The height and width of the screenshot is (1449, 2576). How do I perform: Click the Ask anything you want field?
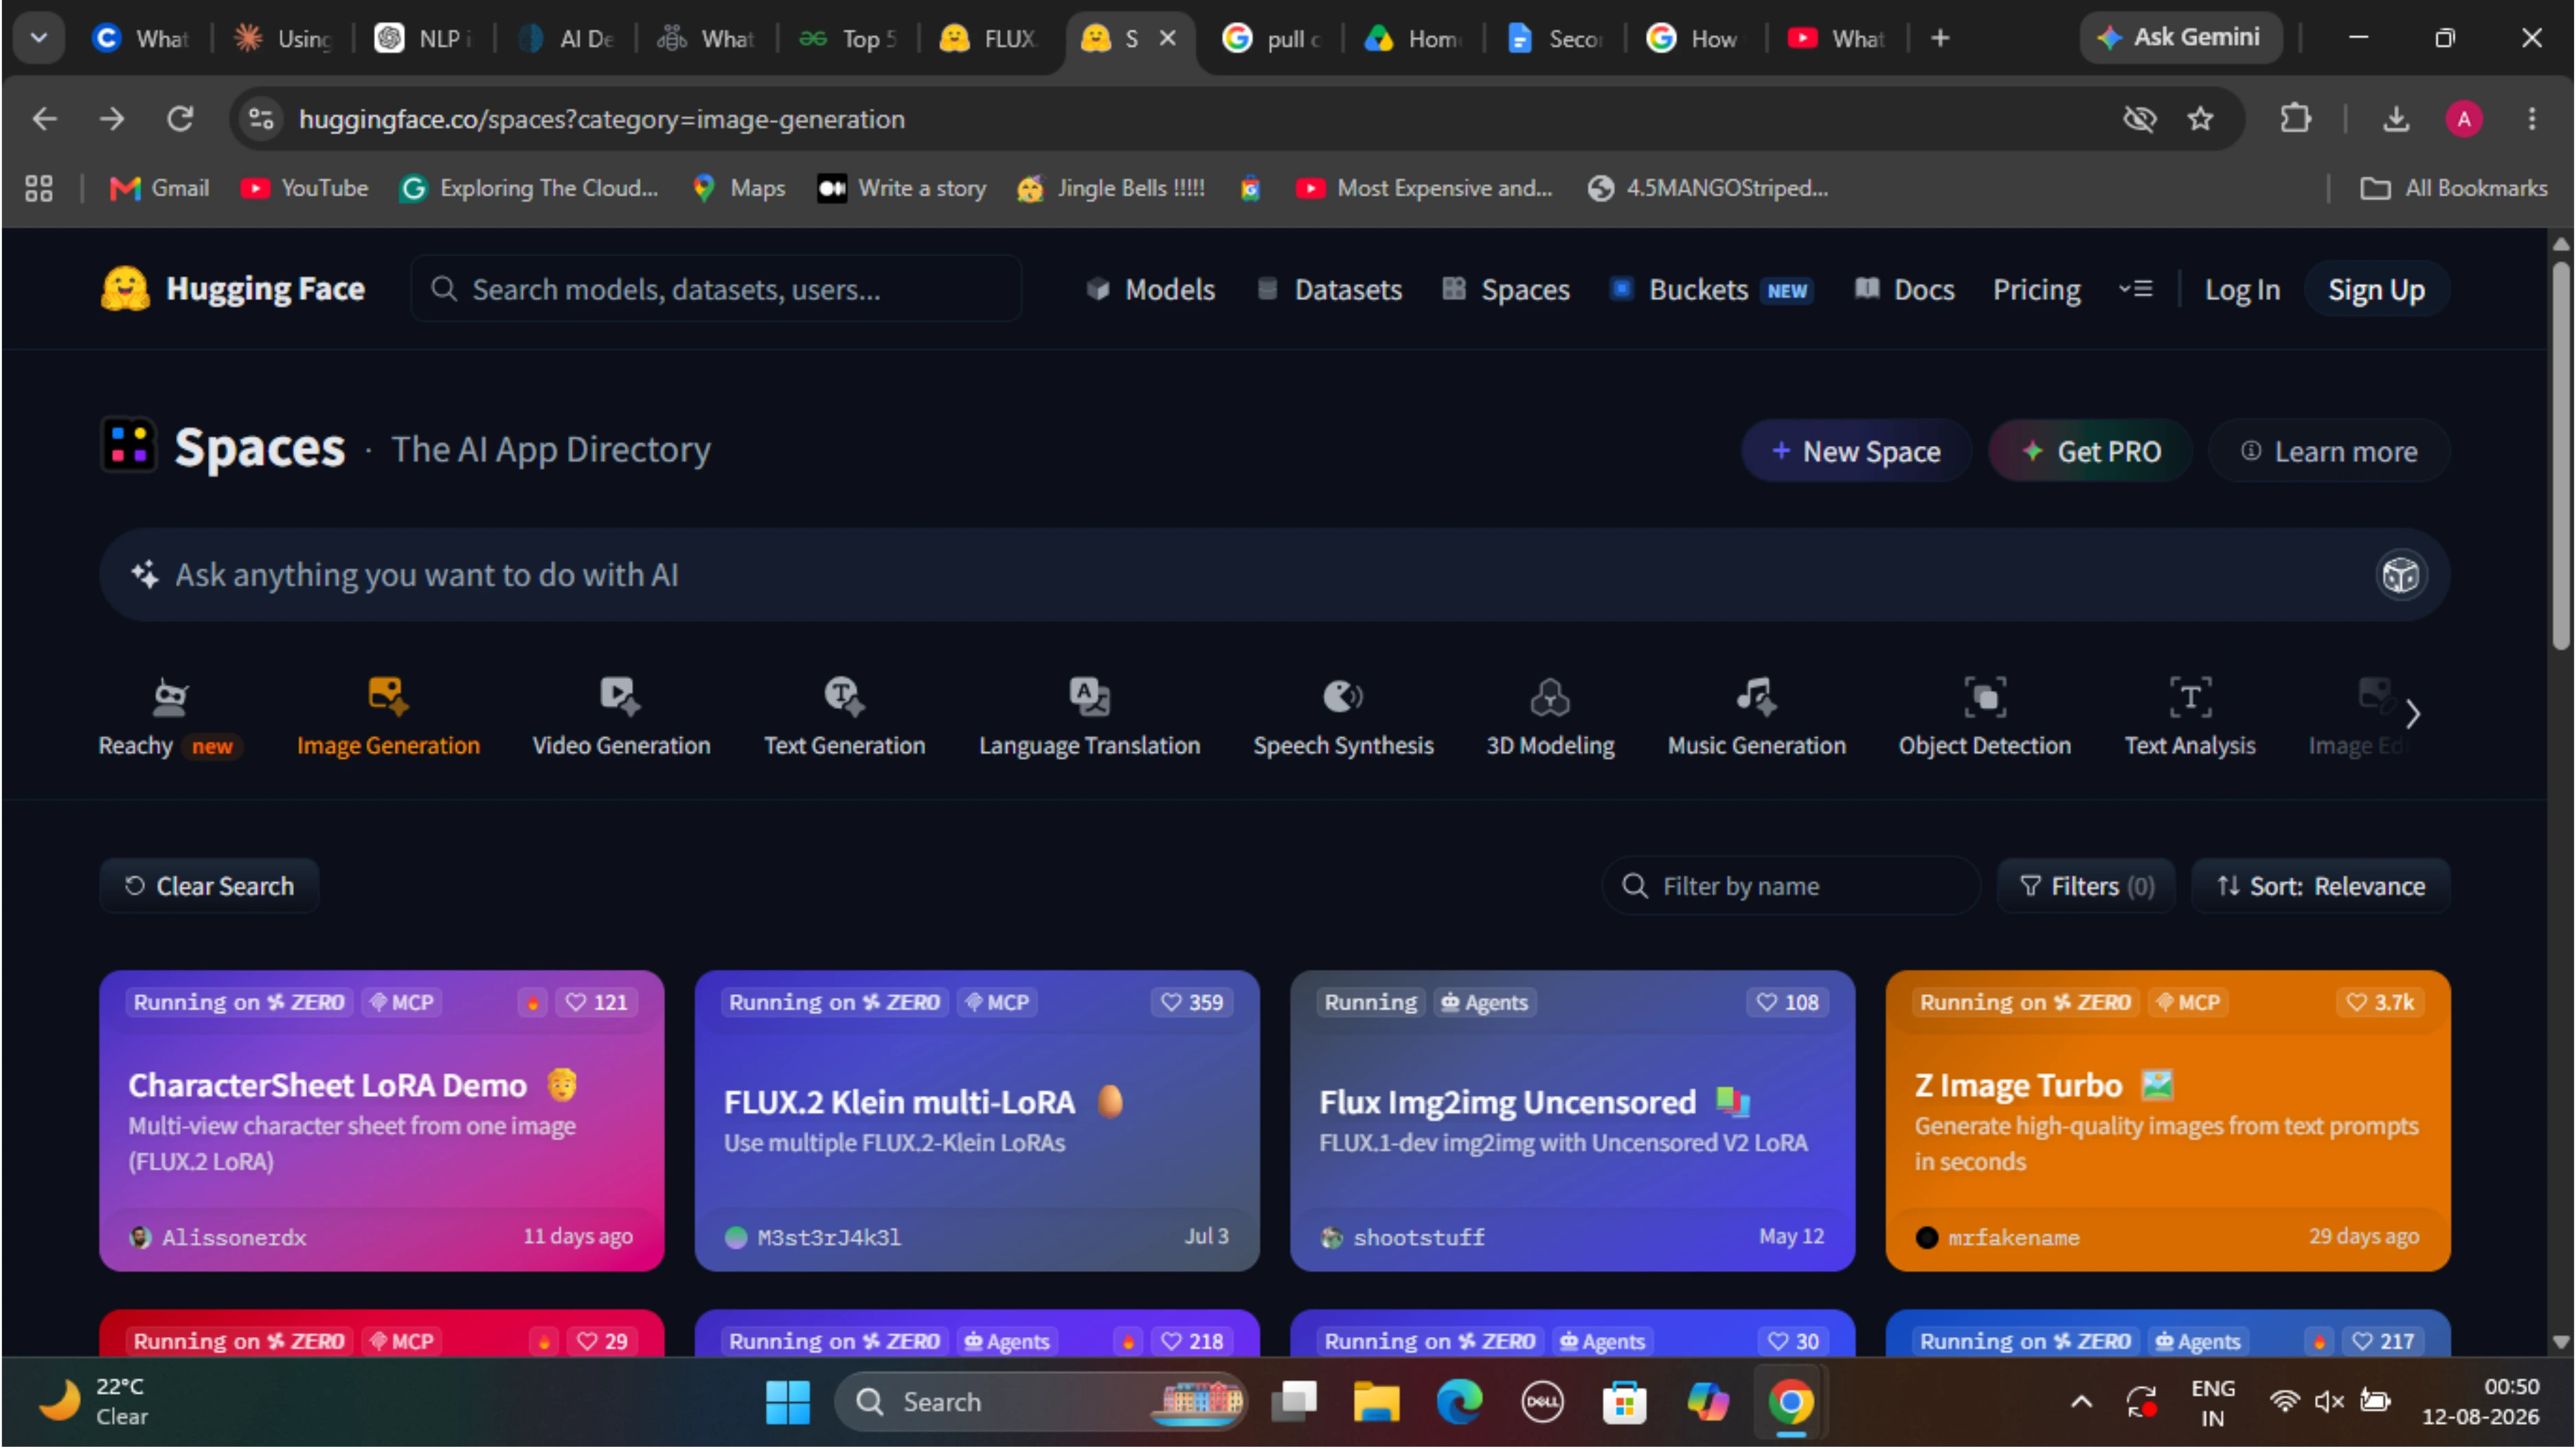pyautogui.click(x=1274, y=575)
